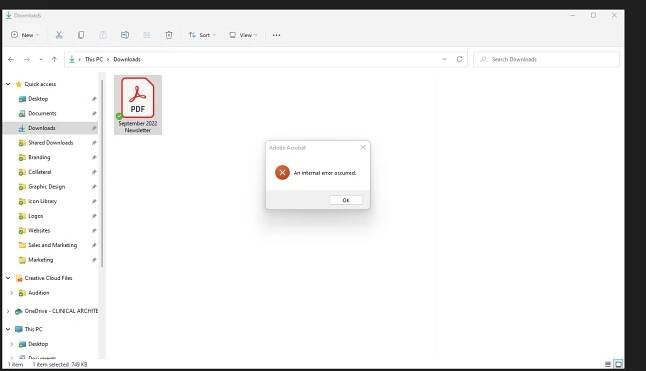Click the New button in toolbar

(25, 35)
